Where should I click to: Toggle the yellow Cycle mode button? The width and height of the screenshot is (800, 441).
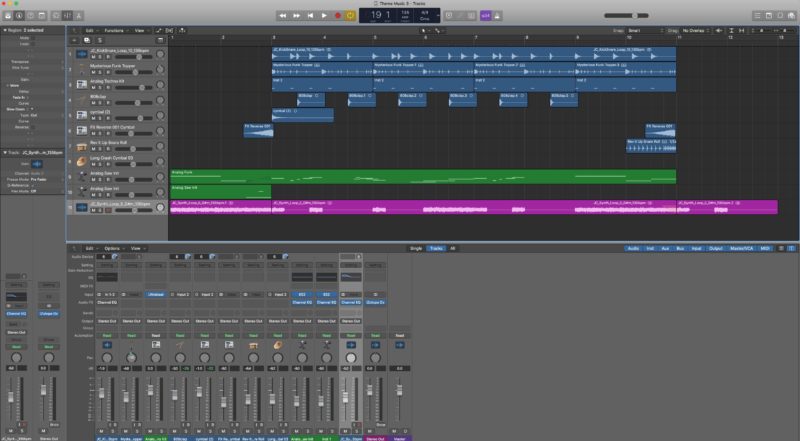[x=351, y=16]
